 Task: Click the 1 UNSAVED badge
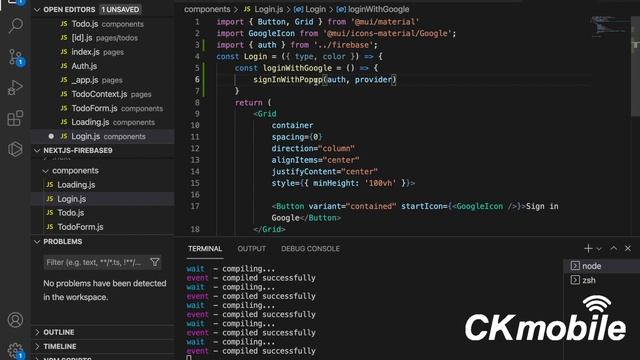point(120,9)
